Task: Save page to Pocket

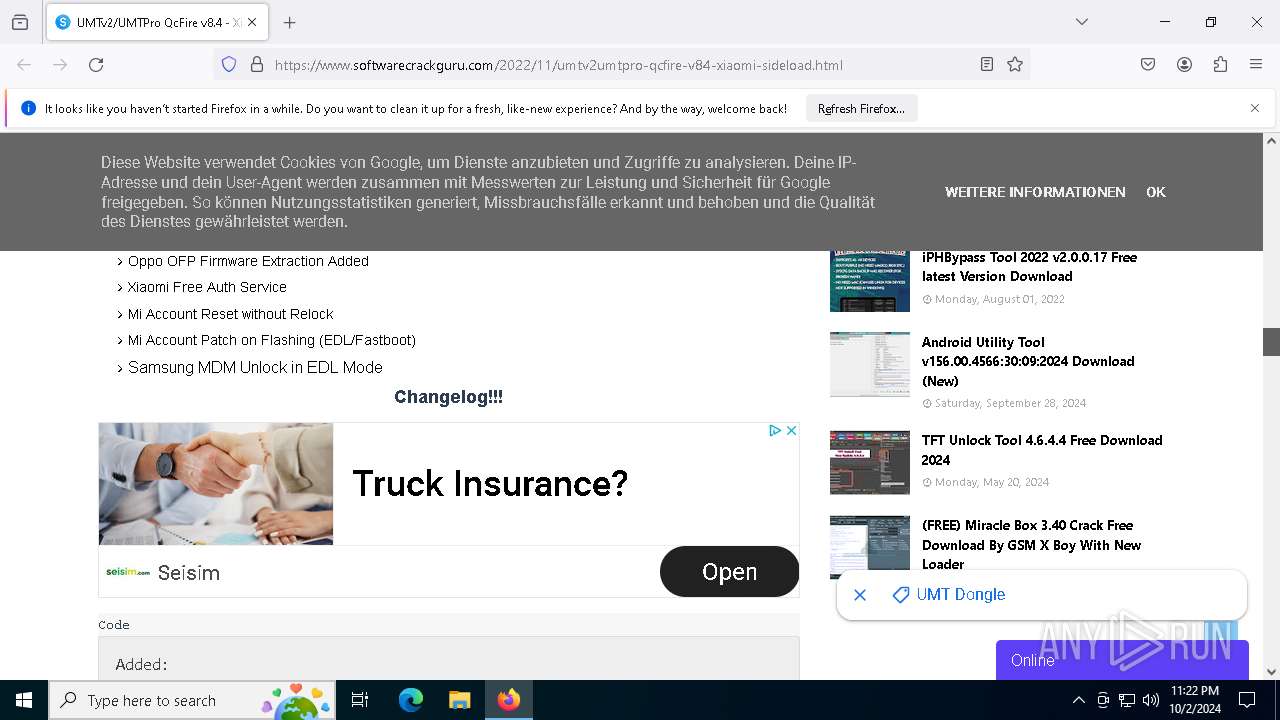Action: coord(1148,64)
